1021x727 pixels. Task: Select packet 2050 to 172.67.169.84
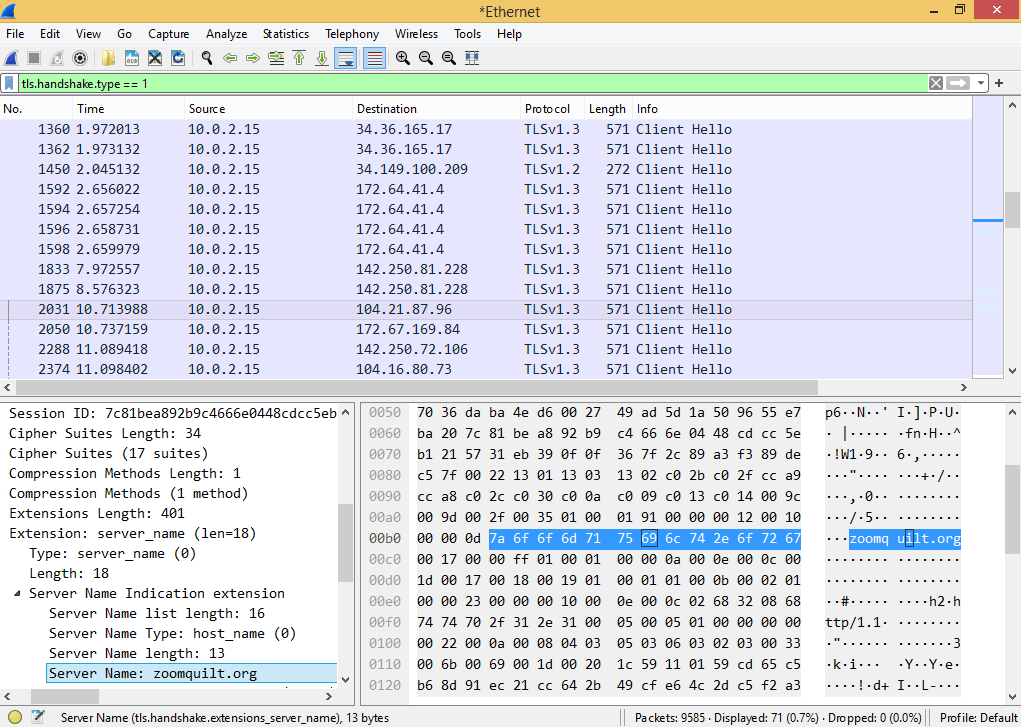click(x=400, y=329)
